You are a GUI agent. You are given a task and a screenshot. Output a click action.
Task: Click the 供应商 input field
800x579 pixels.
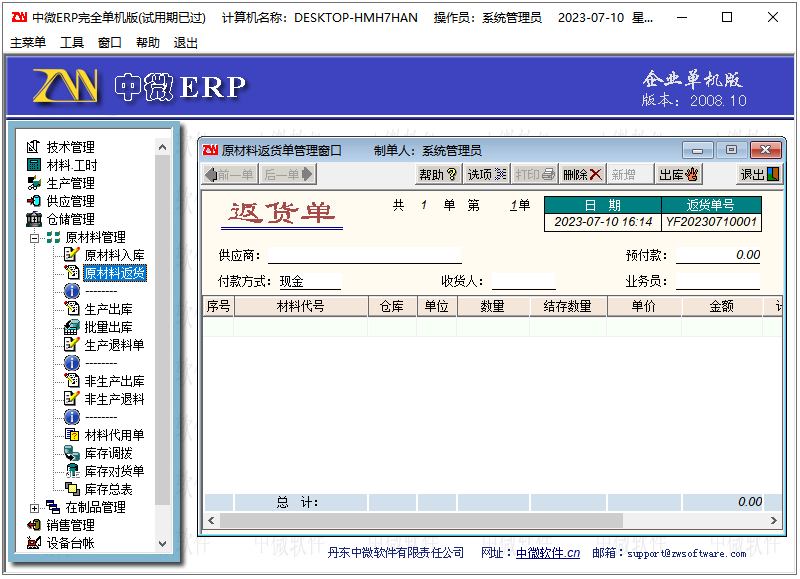click(365, 255)
